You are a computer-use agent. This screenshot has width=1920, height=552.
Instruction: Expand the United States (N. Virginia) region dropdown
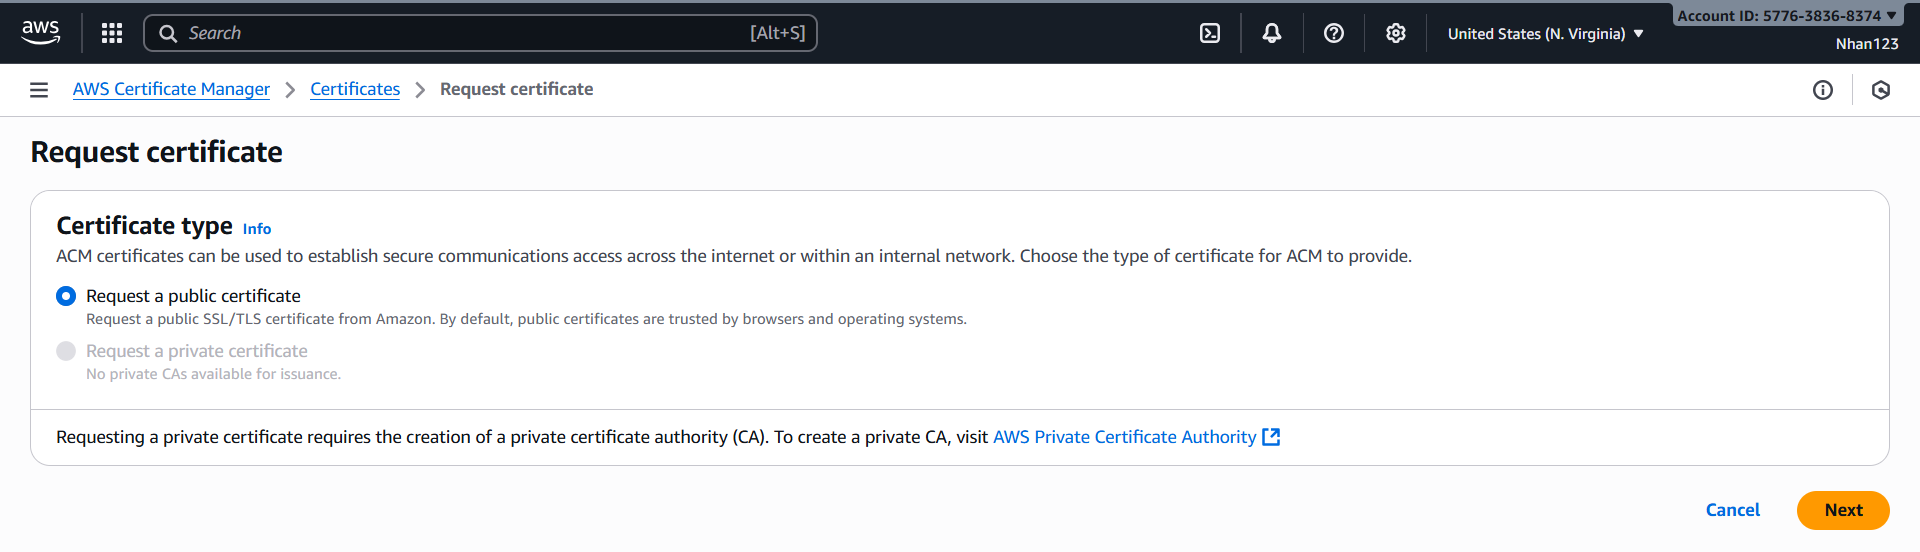click(1545, 34)
